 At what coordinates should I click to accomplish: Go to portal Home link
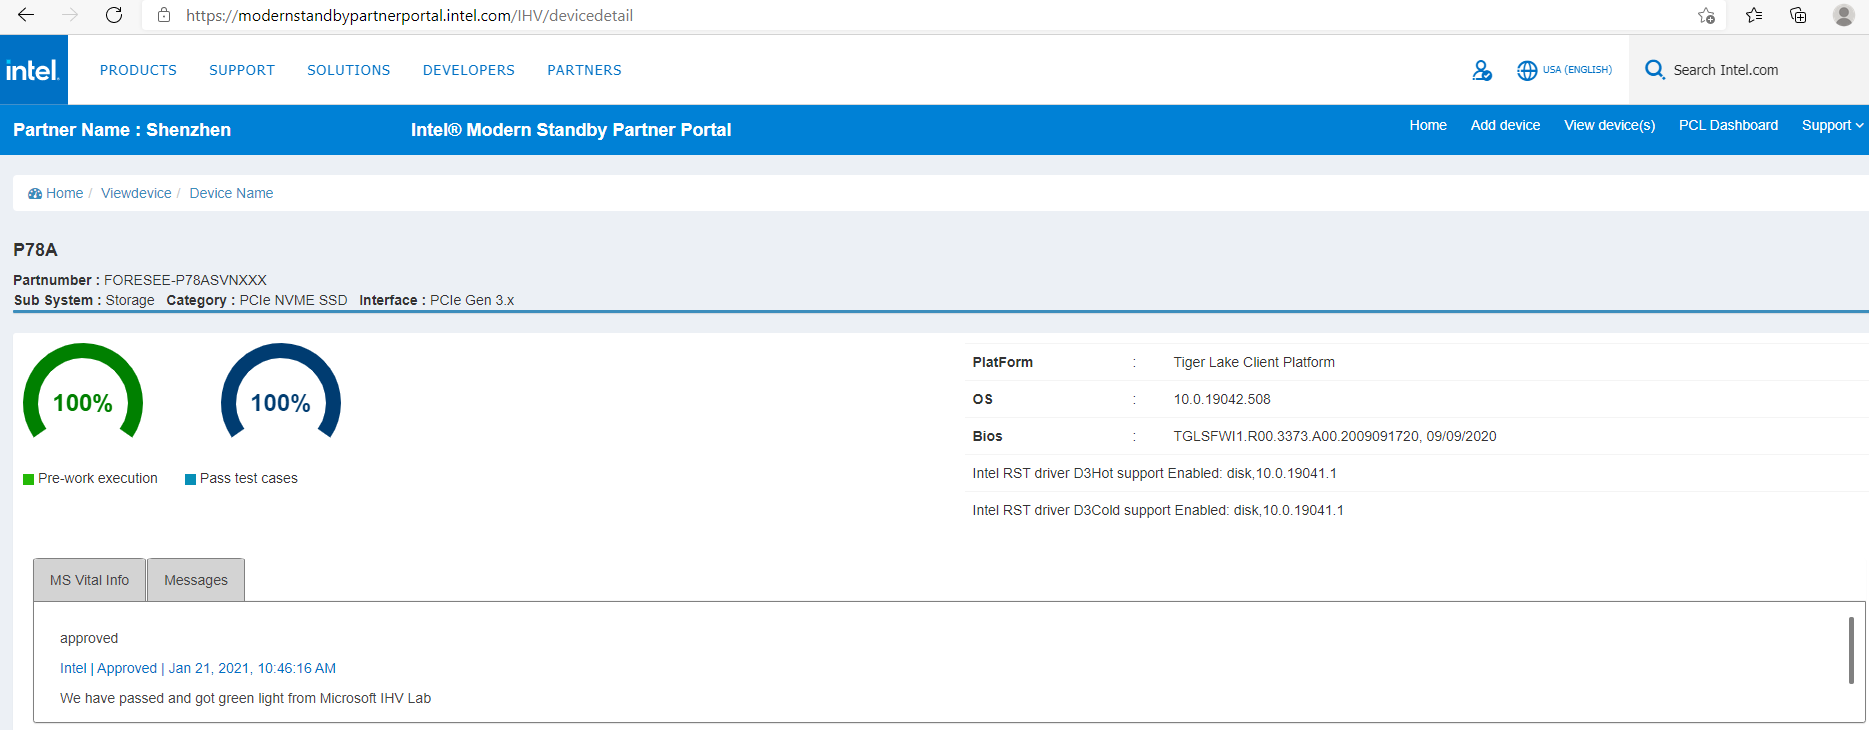[1428, 125]
